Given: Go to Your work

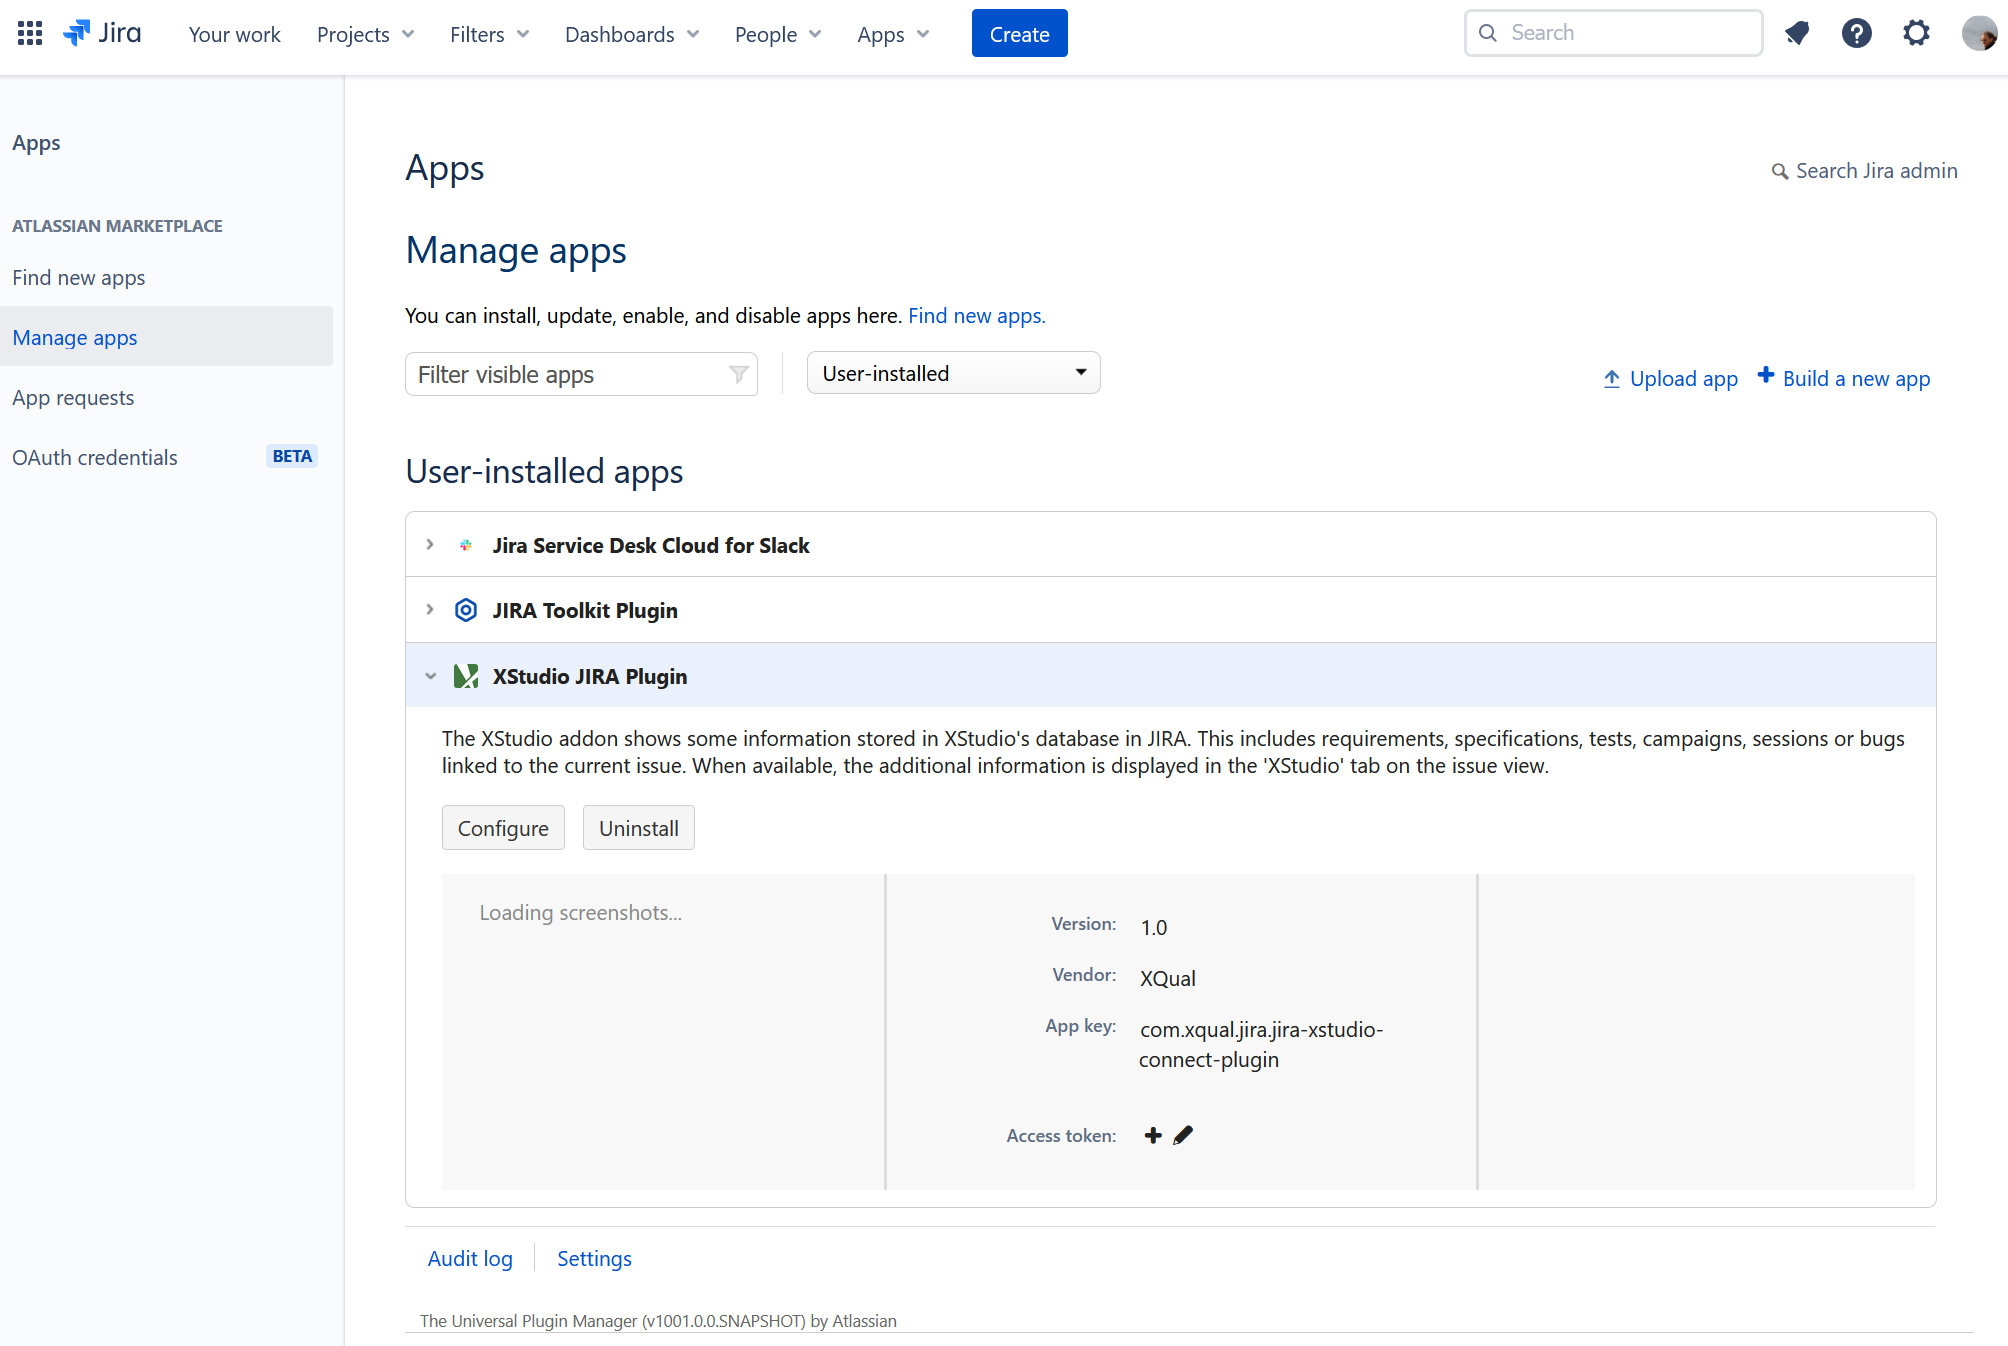Looking at the screenshot, I should click(x=235, y=34).
